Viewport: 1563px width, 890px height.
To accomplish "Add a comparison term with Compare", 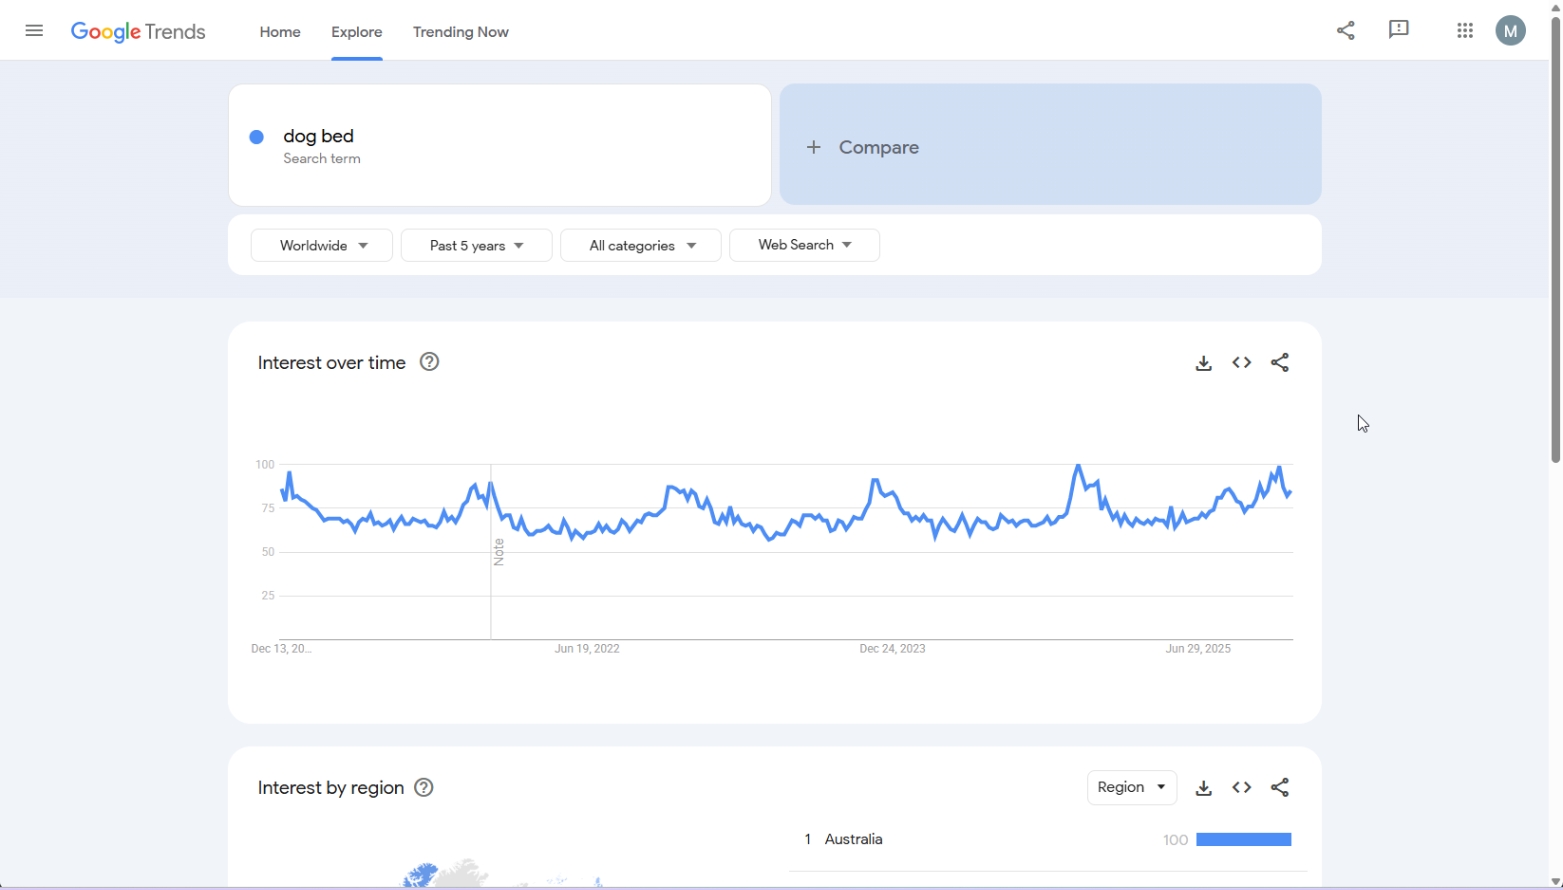I will (x=863, y=146).
